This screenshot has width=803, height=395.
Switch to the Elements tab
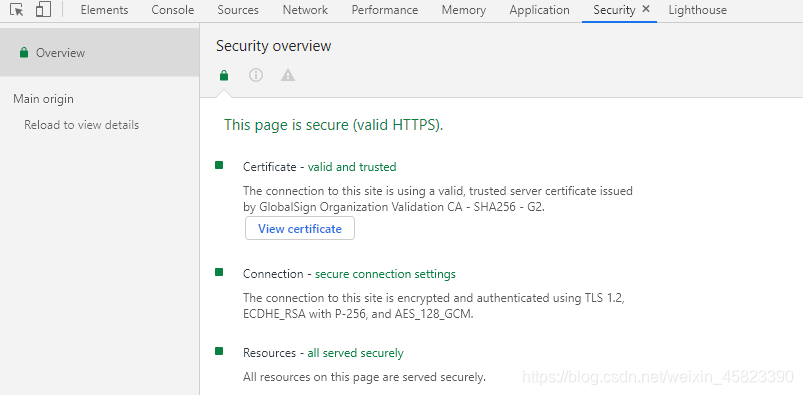104,10
